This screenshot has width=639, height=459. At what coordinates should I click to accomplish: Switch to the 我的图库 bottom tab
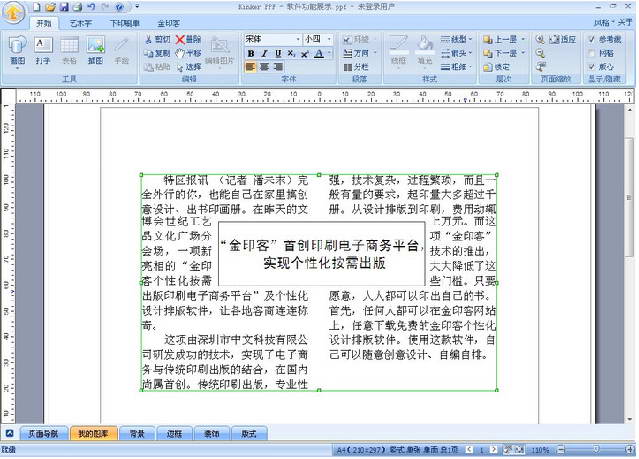(93, 434)
